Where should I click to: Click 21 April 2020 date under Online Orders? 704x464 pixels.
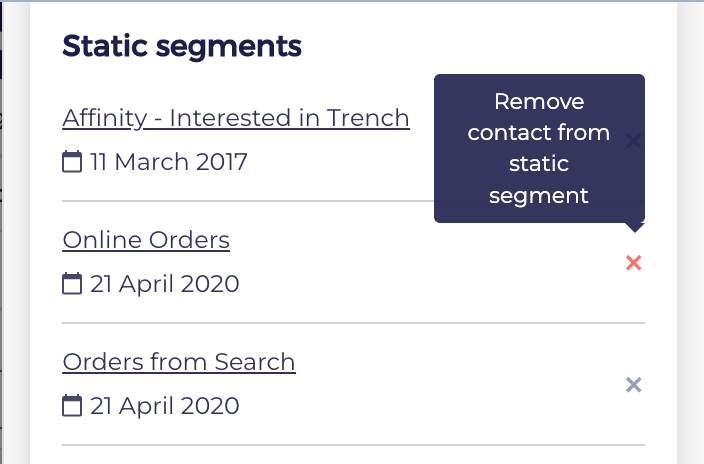coord(164,284)
